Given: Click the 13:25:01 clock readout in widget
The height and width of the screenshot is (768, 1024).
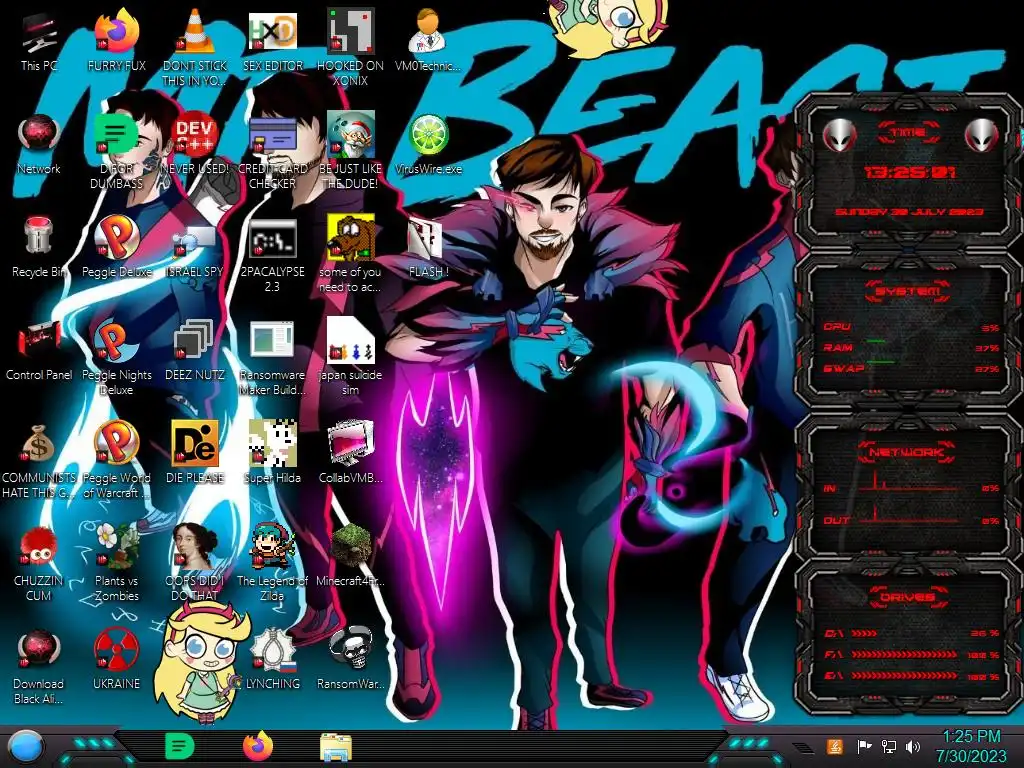Looking at the screenshot, I should (910, 172).
